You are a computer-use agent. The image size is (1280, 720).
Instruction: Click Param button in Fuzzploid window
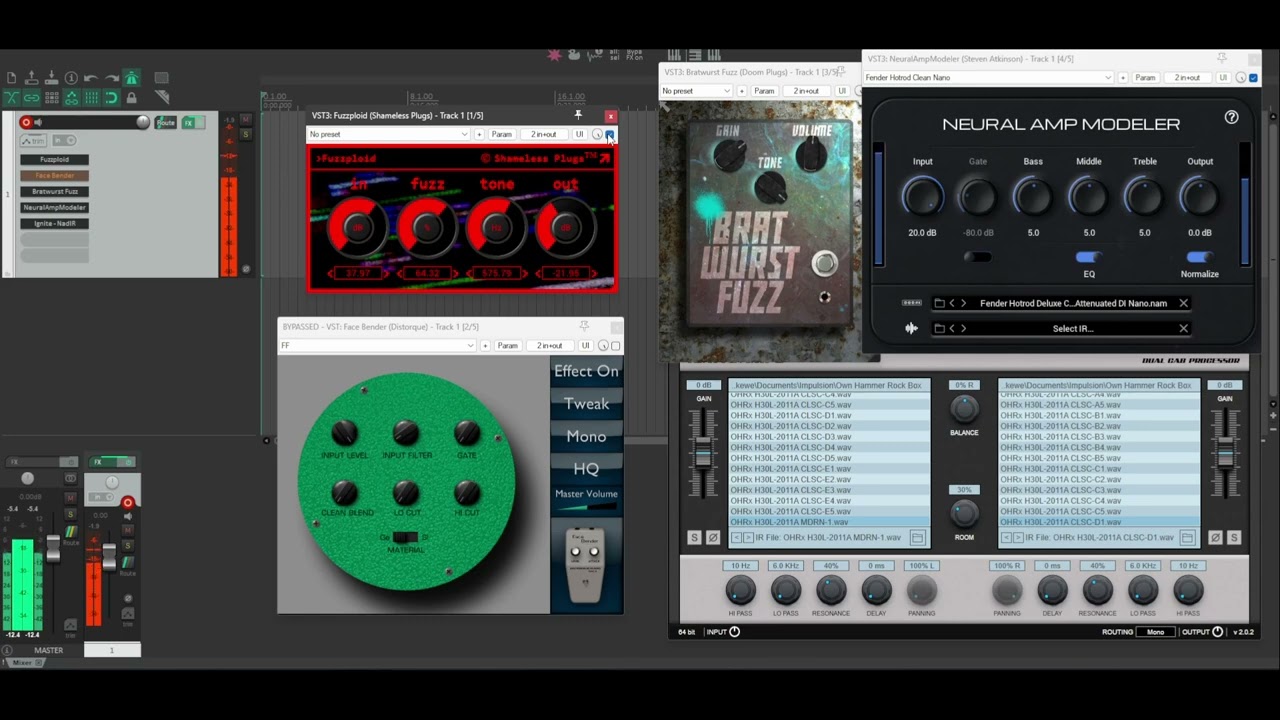[x=501, y=134]
